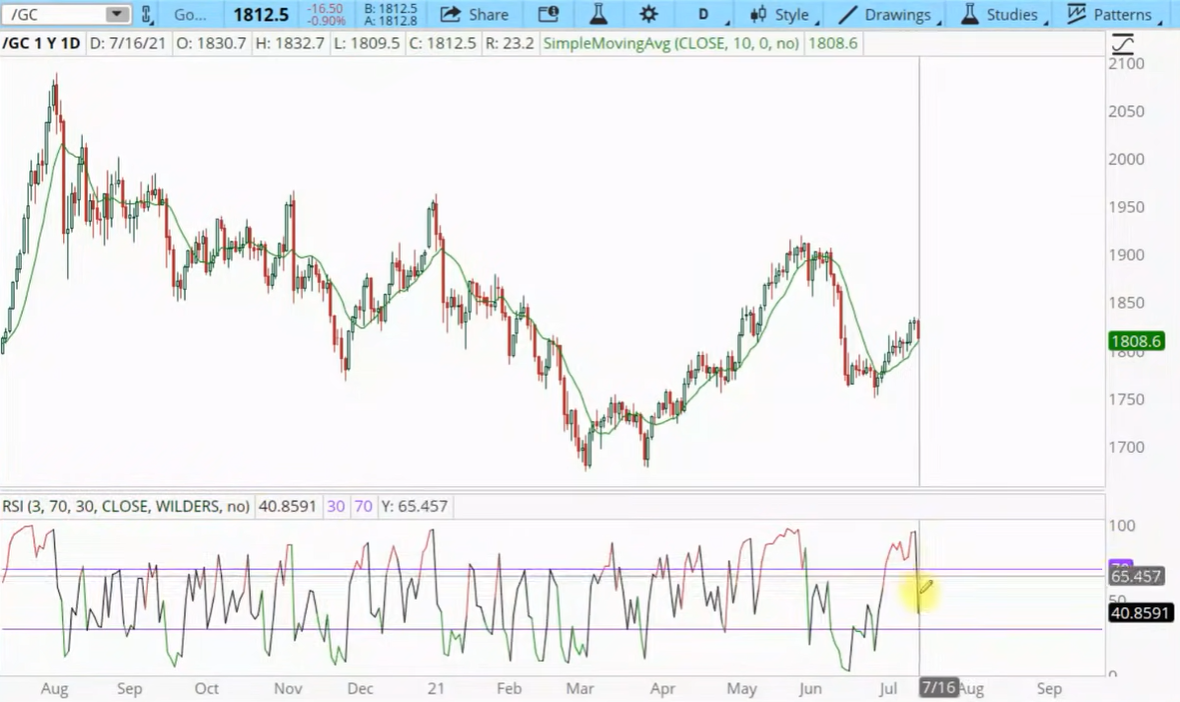Click the symbol link/chain icon
1180x702 pixels.
coord(147,14)
